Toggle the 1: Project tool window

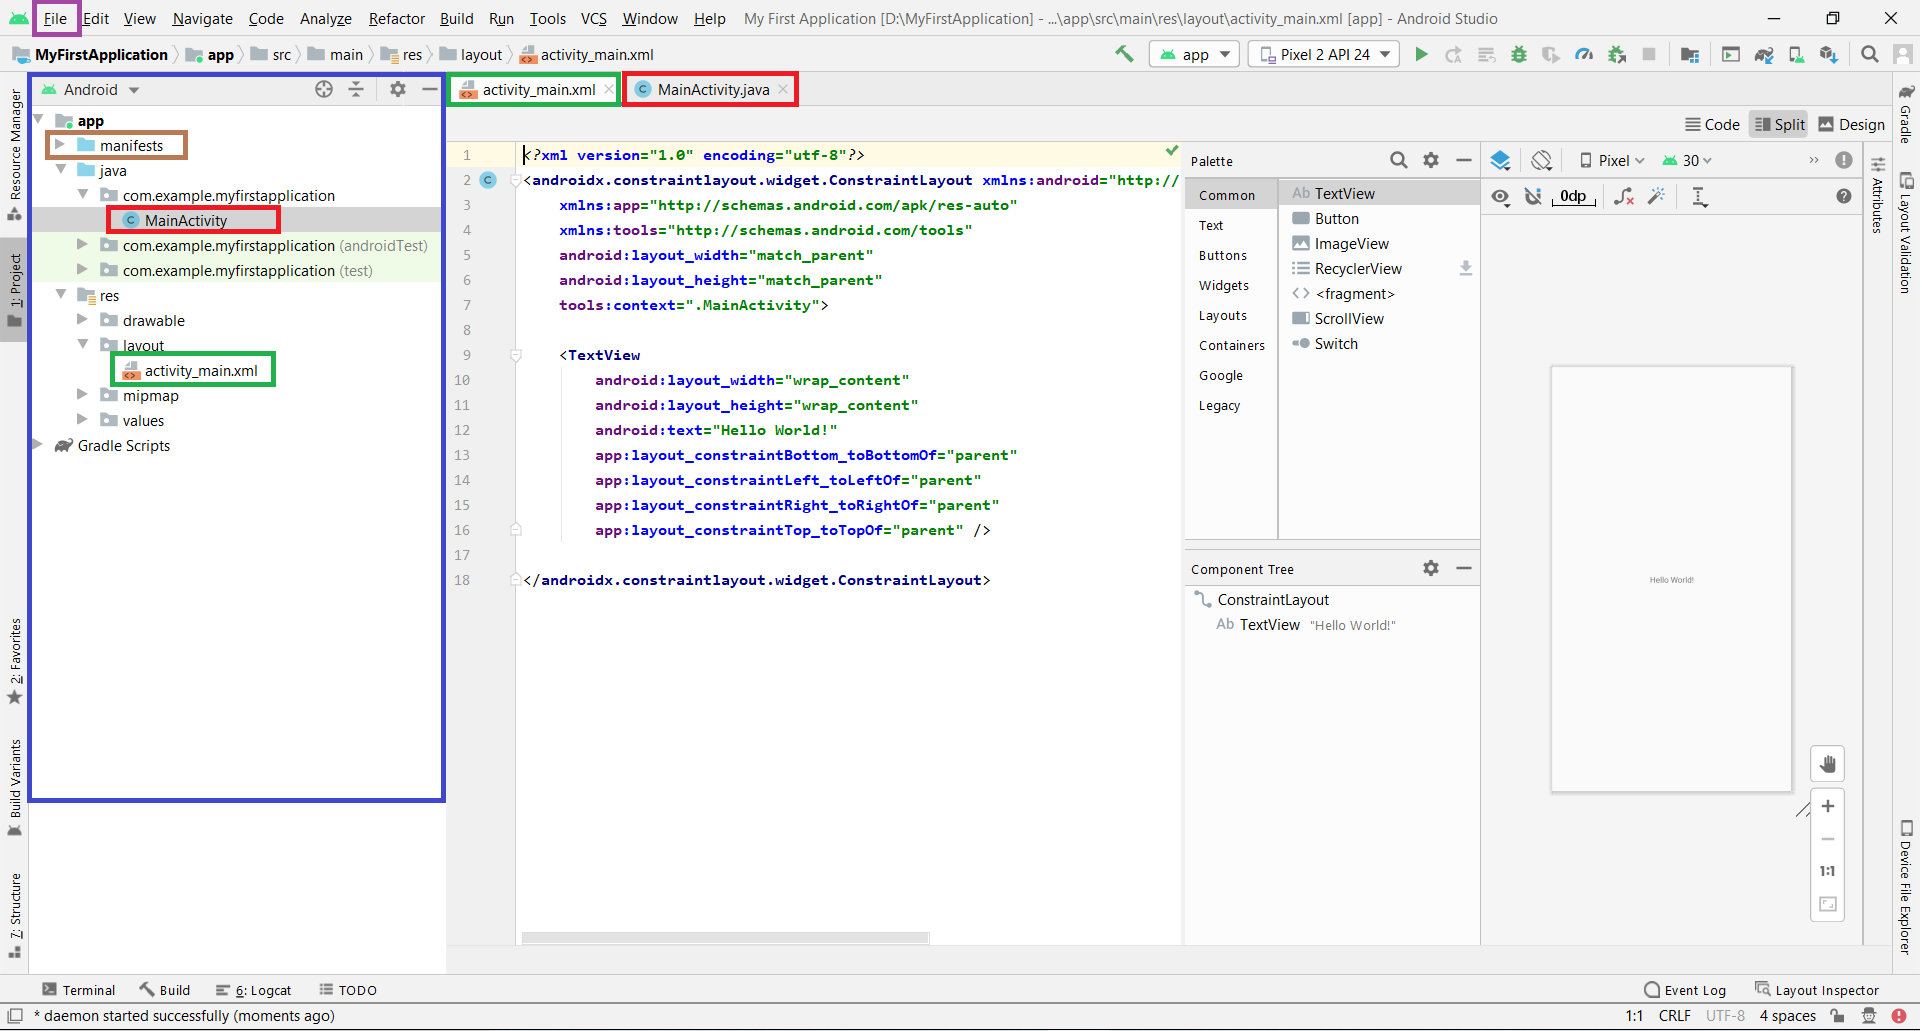(15, 290)
